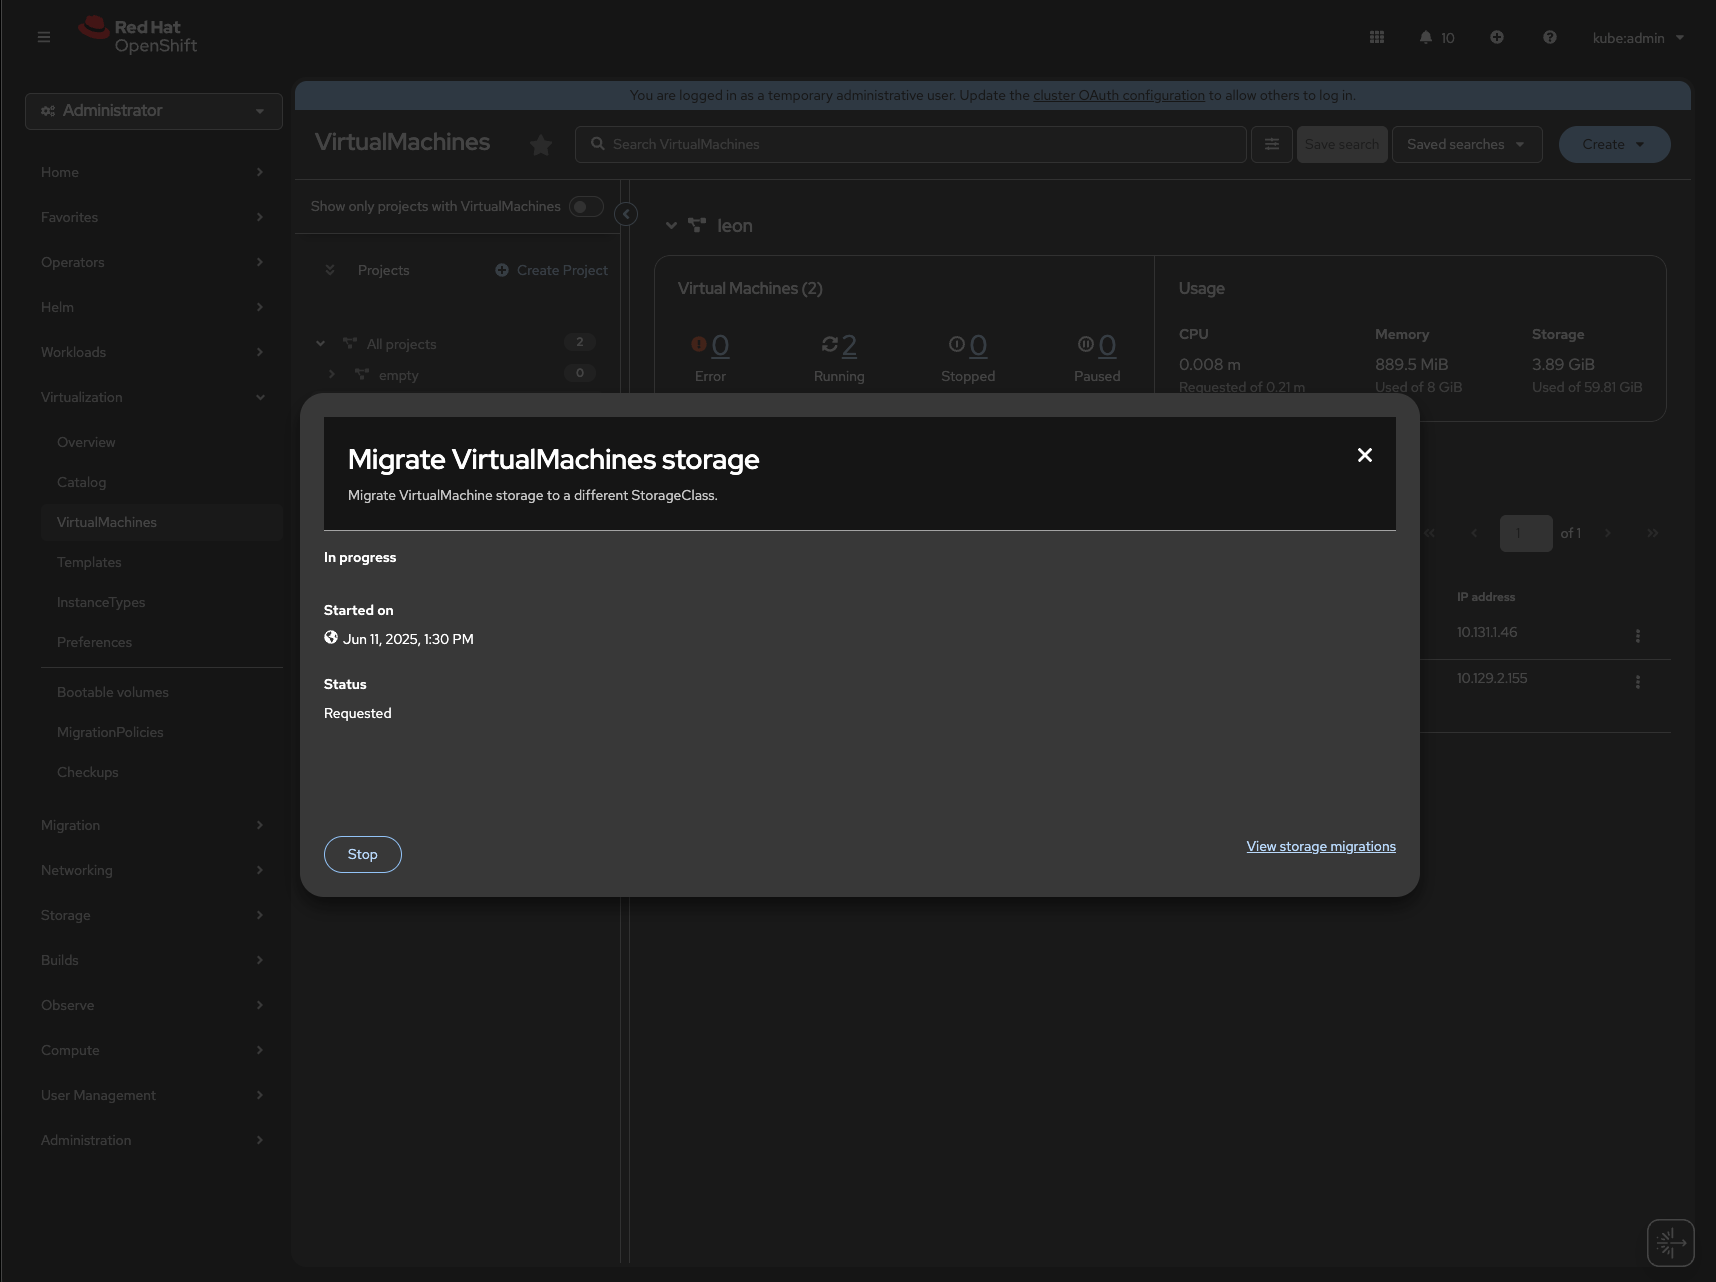This screenshot has width=1716, height=1282.
Task: Go to the previous page arrow
Action: (1474, 533)
